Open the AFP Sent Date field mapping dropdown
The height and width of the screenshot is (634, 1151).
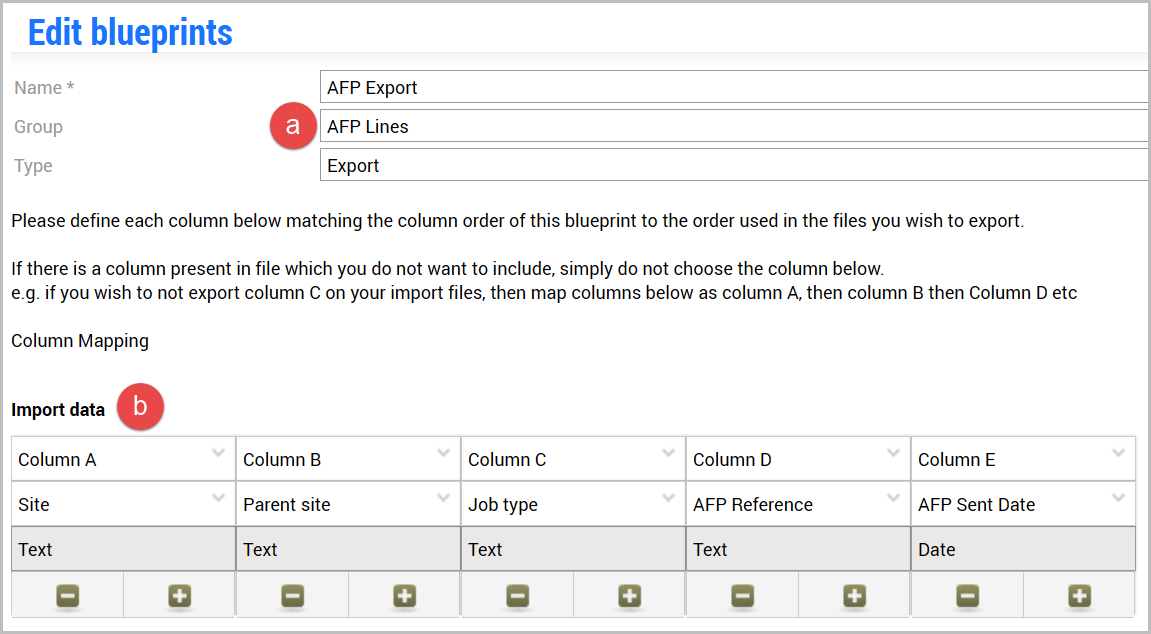pos(1023,504)
